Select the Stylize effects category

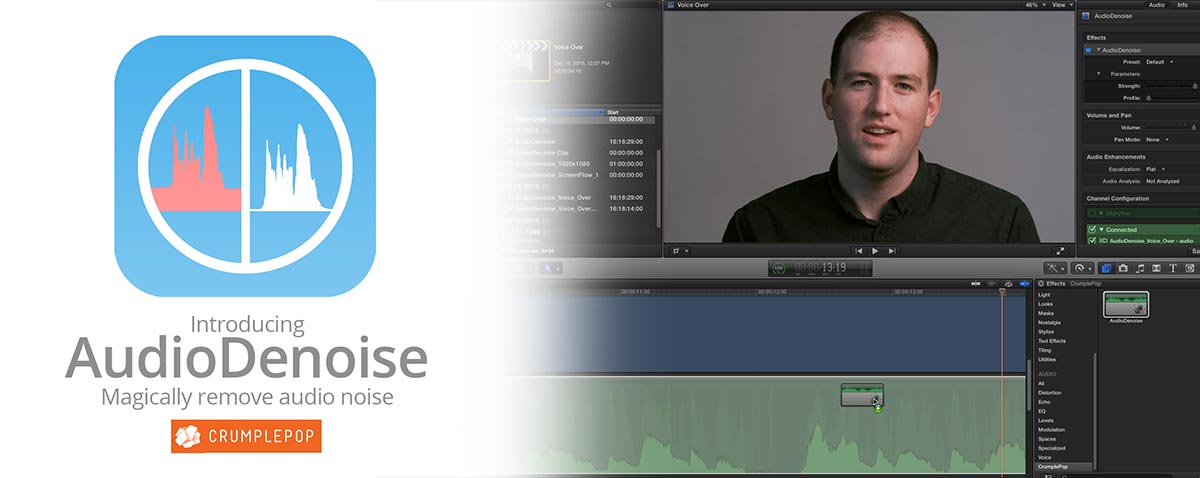pyautogui.click(x=1046, y=332)
